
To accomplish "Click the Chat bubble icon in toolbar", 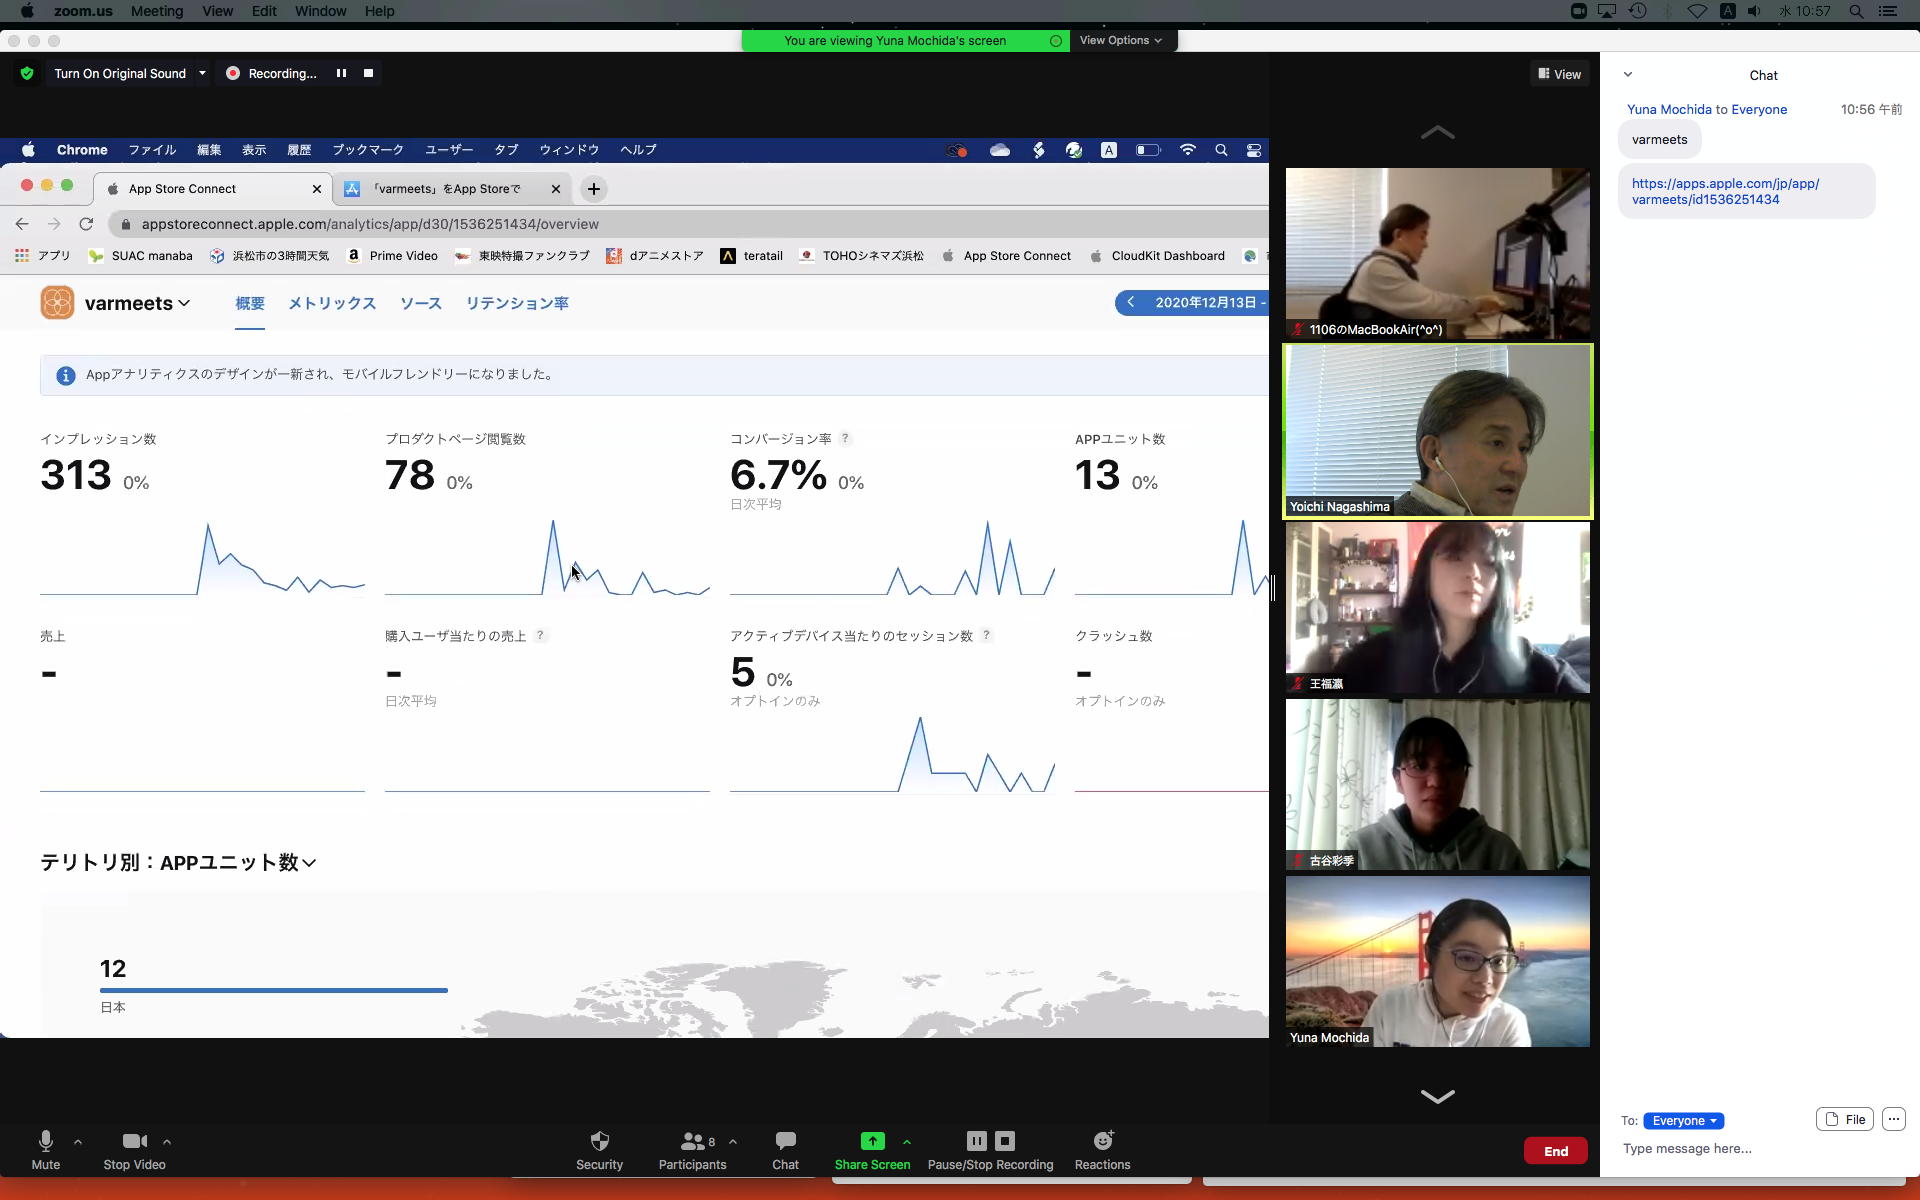I will click(785, 1142).
